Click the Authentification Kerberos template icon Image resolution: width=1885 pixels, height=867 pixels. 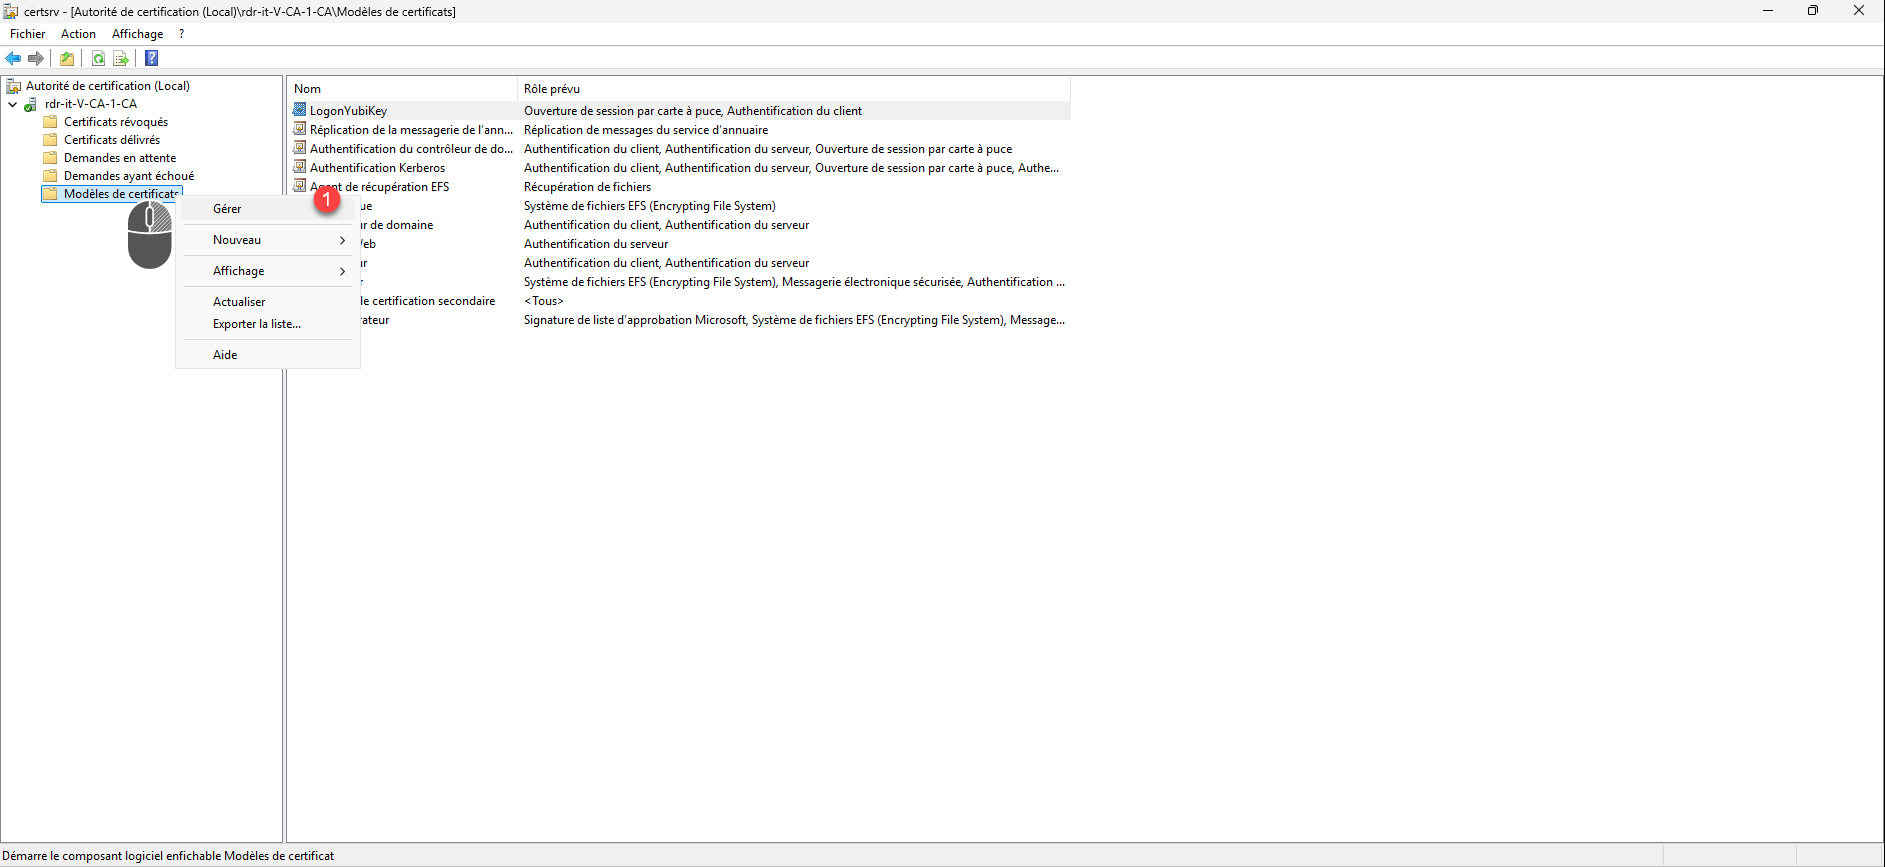299,167
